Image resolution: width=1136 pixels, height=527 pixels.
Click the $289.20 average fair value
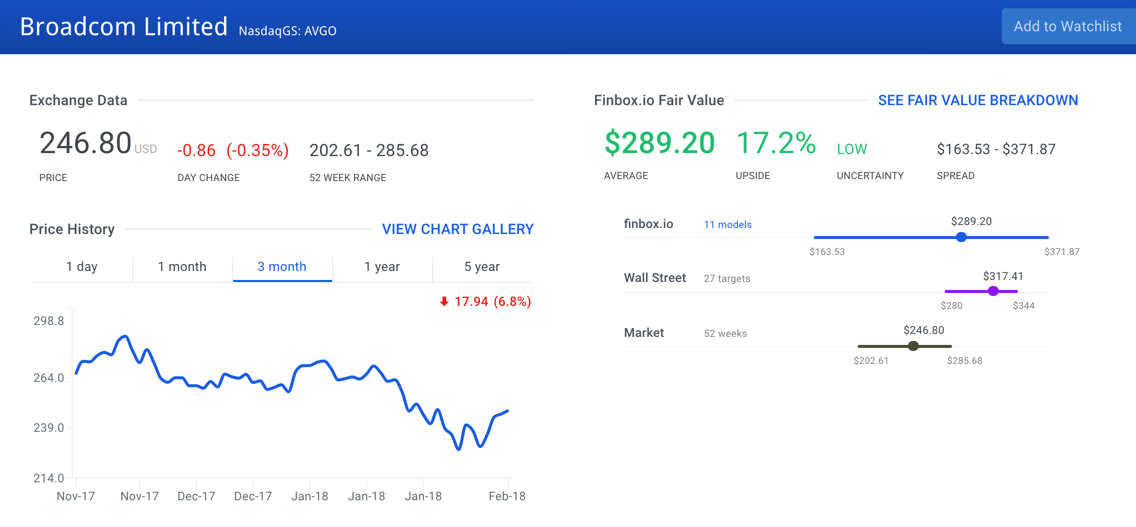pos(659,144)
